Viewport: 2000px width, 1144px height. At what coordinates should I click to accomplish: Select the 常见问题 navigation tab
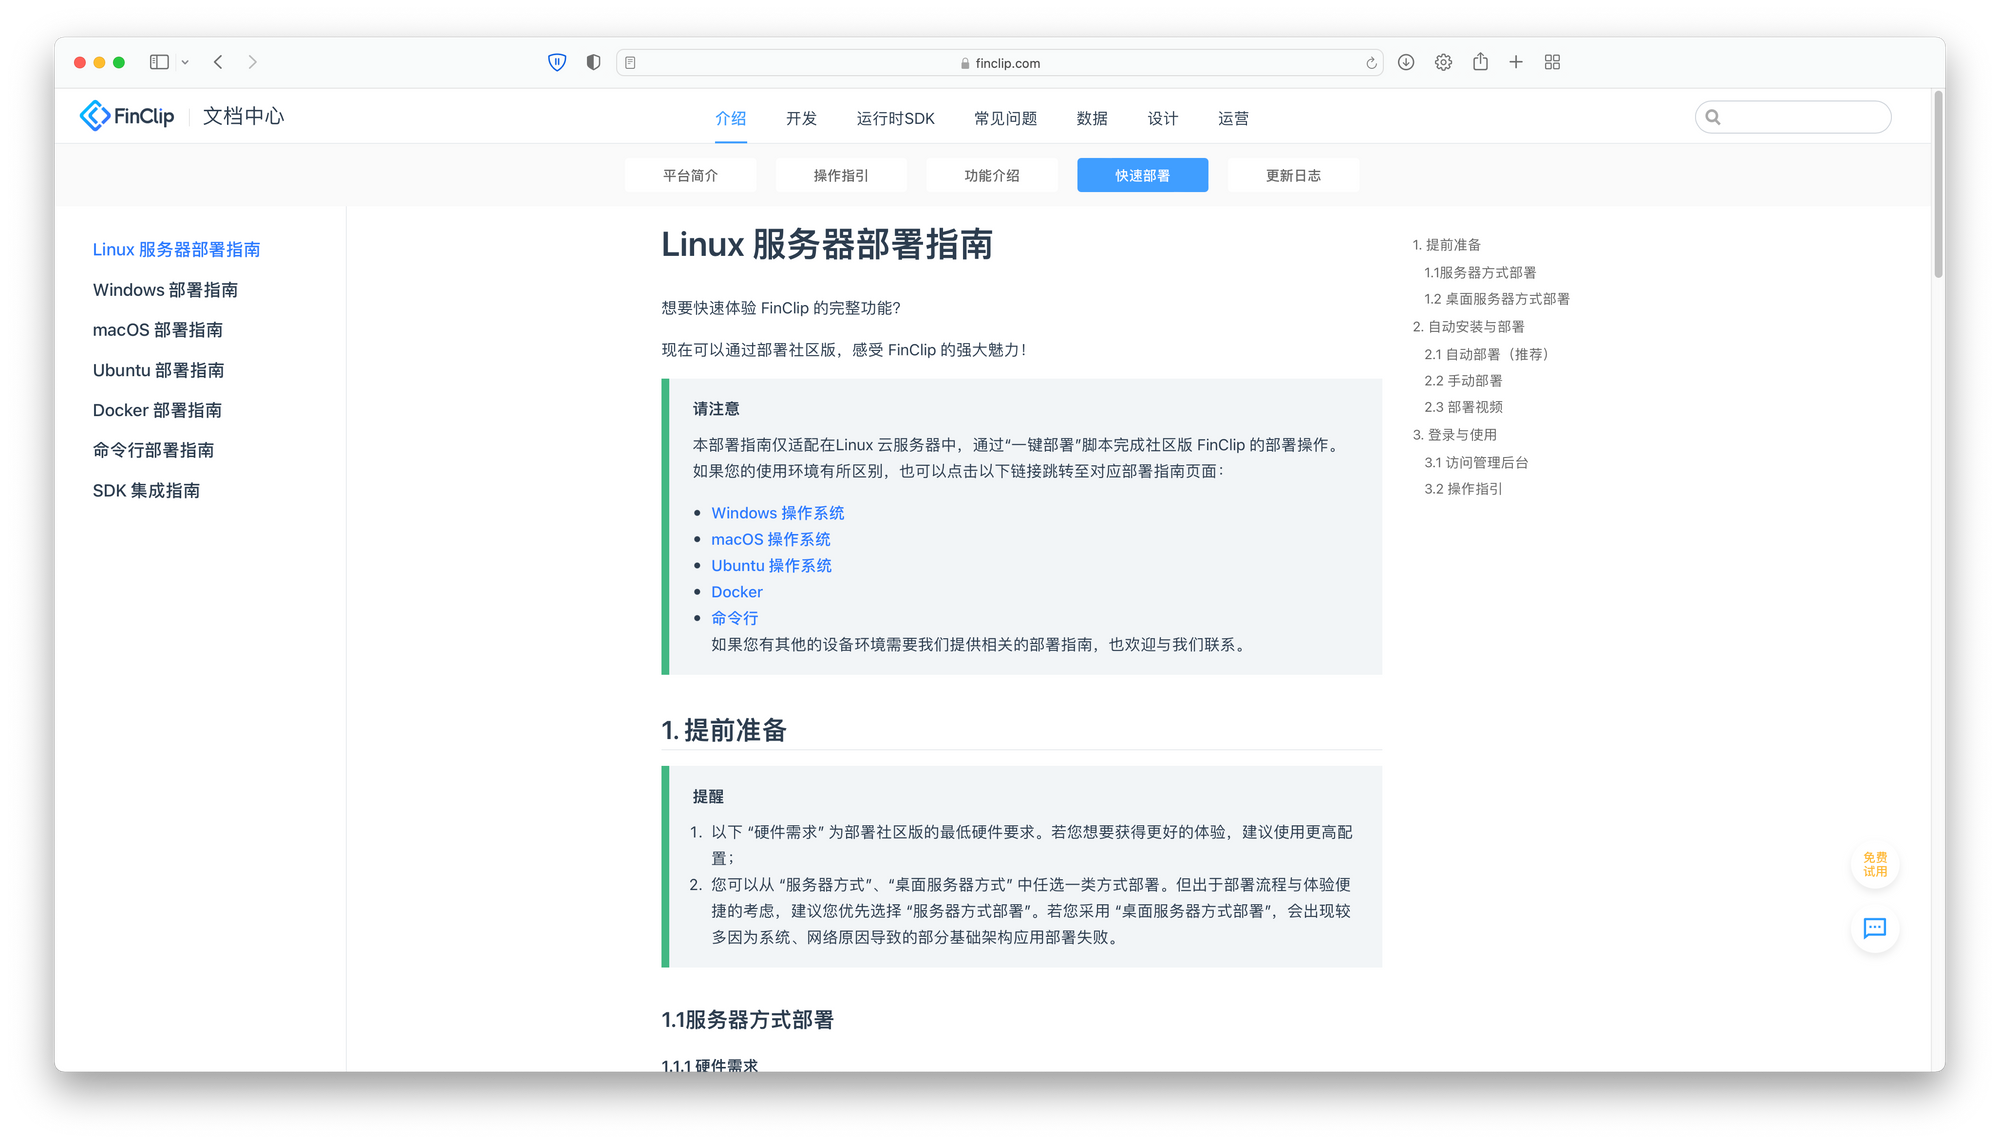click(1005, 118)
